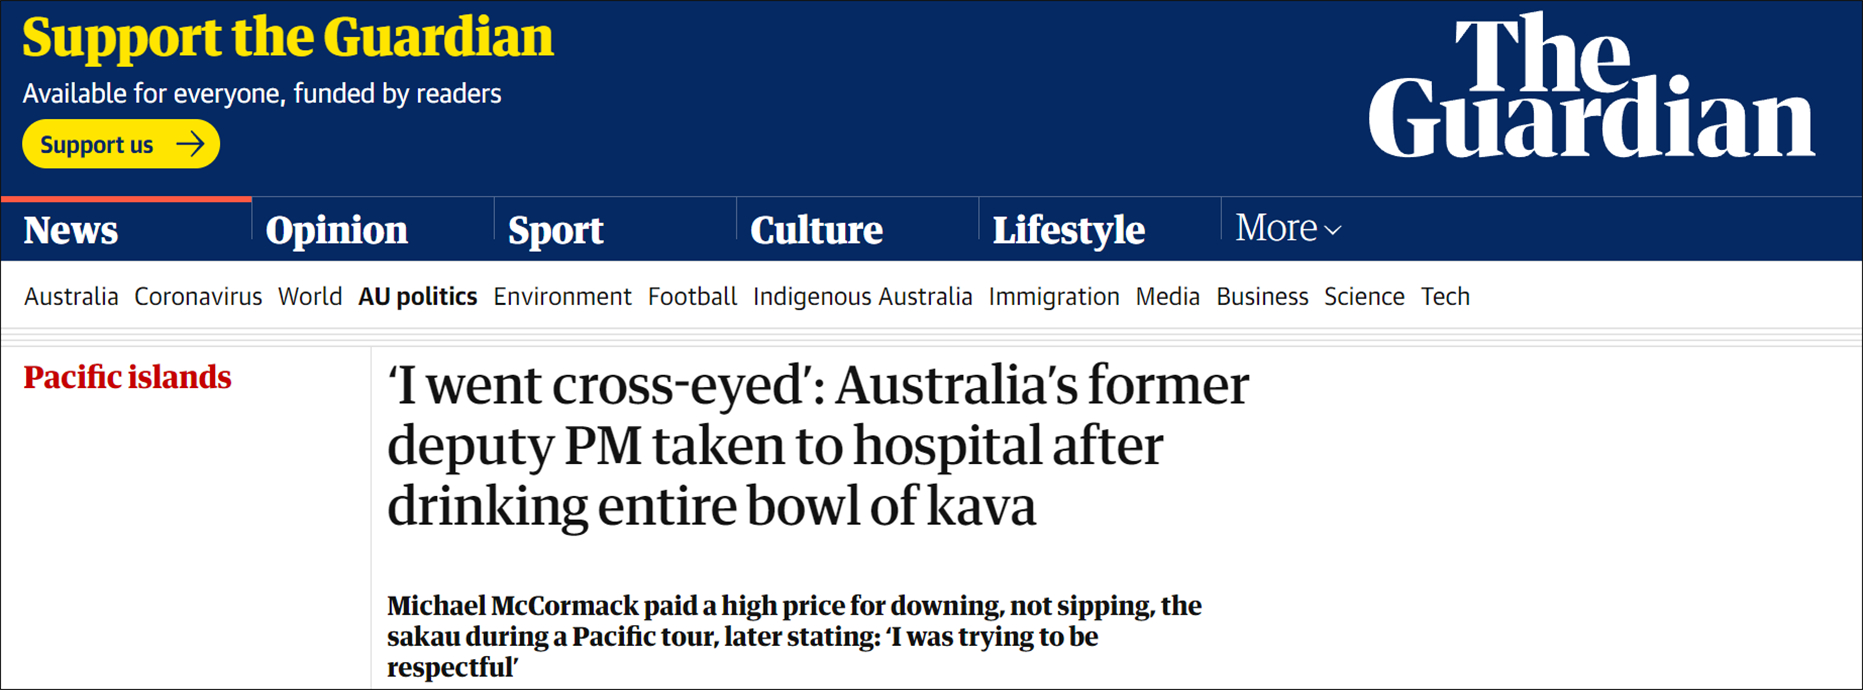Click the kava article headline
Image resolution: width=1863 pixels, height=690 pixels.
pyautogui.click(x=817, y=445)
